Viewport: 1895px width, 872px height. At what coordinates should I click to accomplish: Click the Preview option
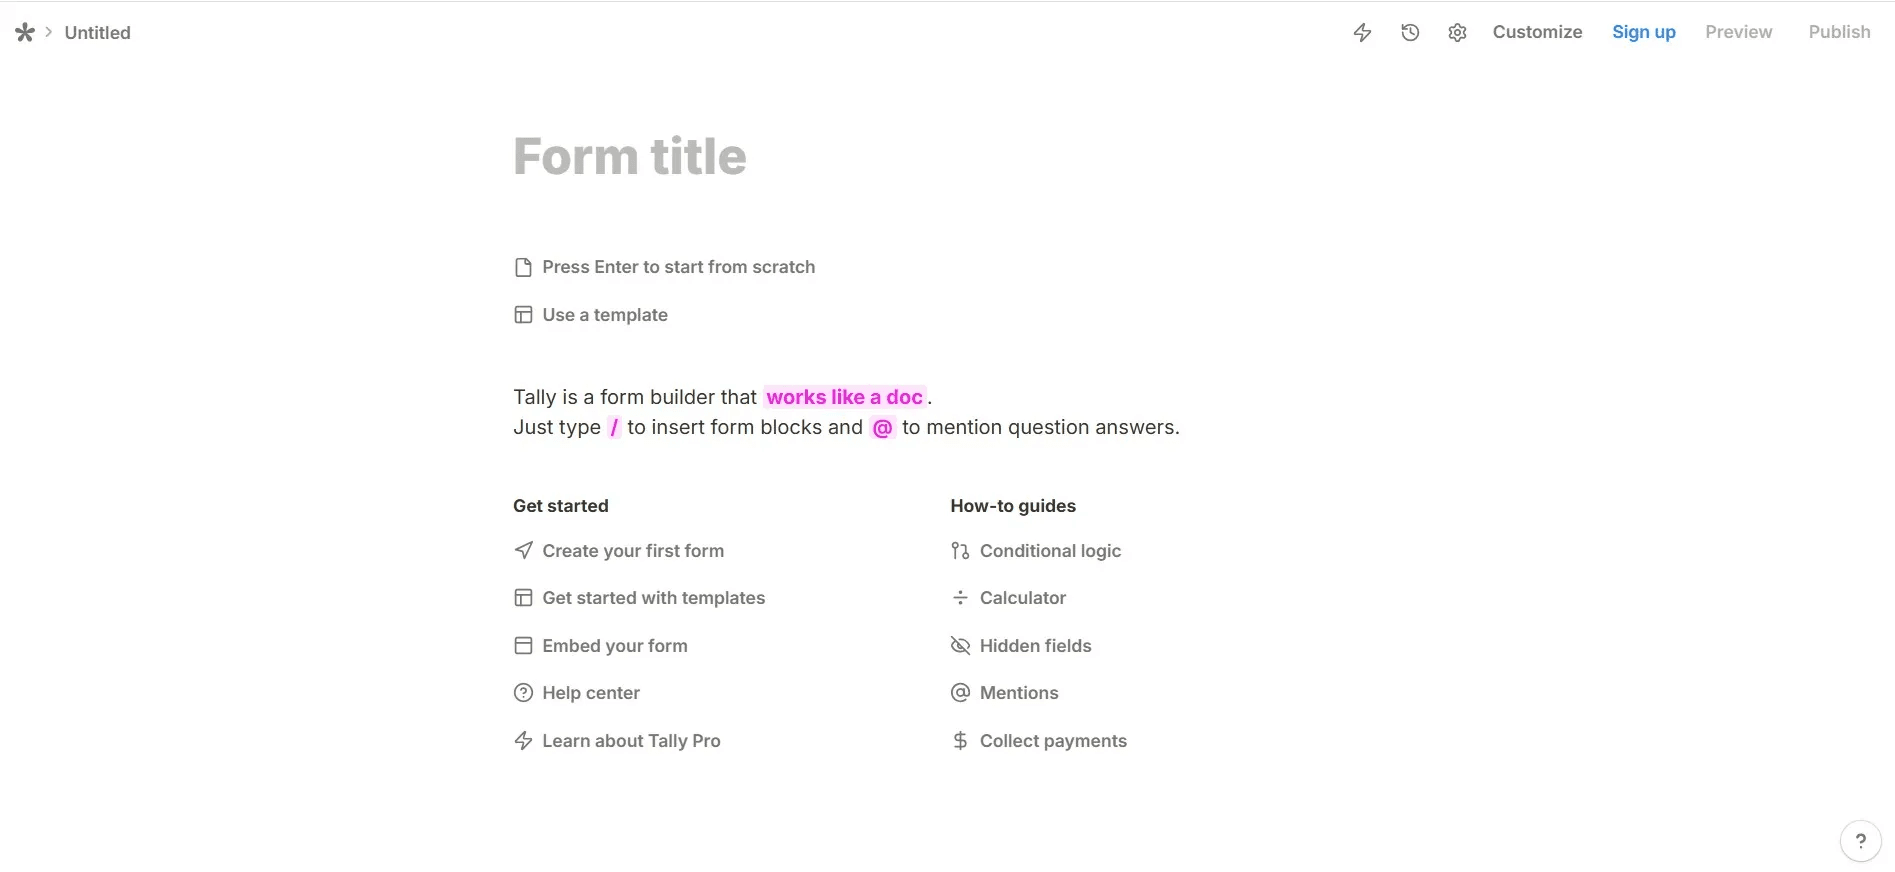(x=1738, y=32)
